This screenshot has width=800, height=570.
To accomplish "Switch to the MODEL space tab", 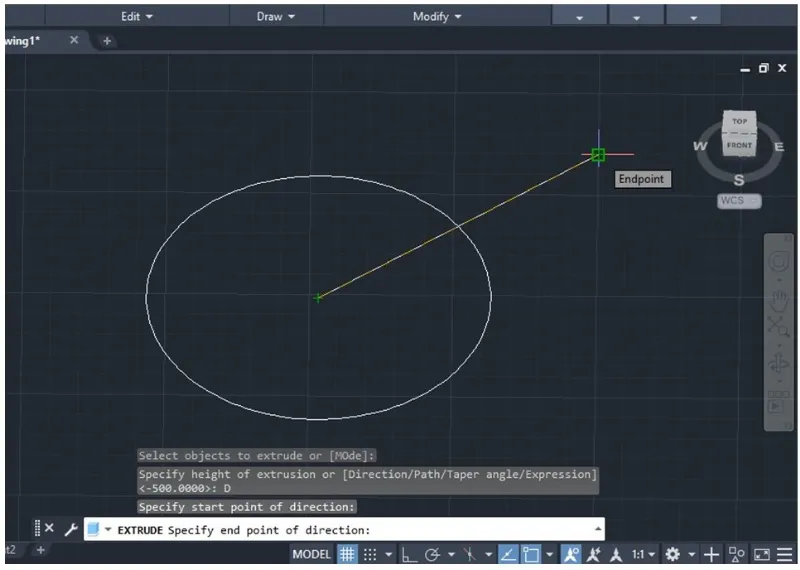I will tap(311, 554).
